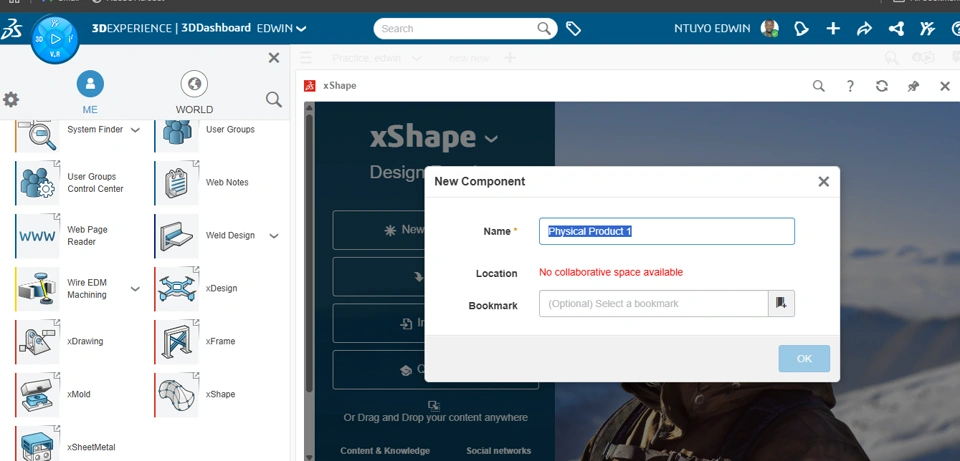Open the xFrame app icon

[x=176, y=342]
